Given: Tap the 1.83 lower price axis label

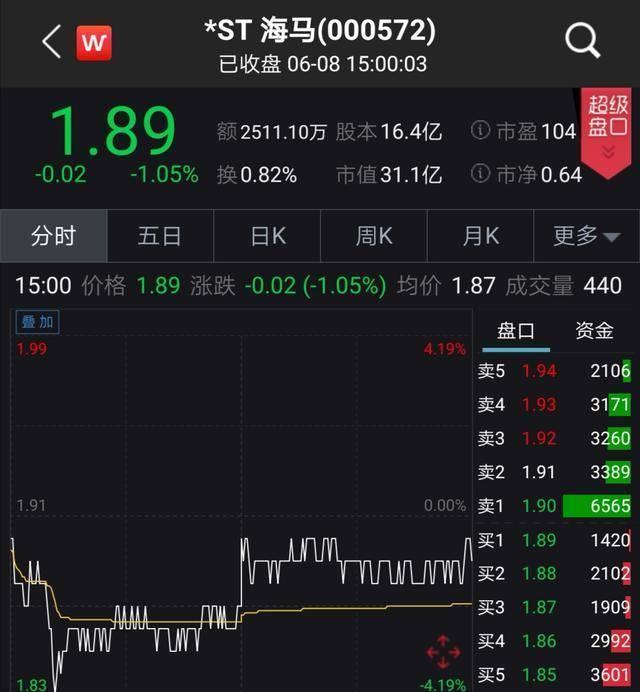Looking at the screenshot, I should [x=31, y=684].
